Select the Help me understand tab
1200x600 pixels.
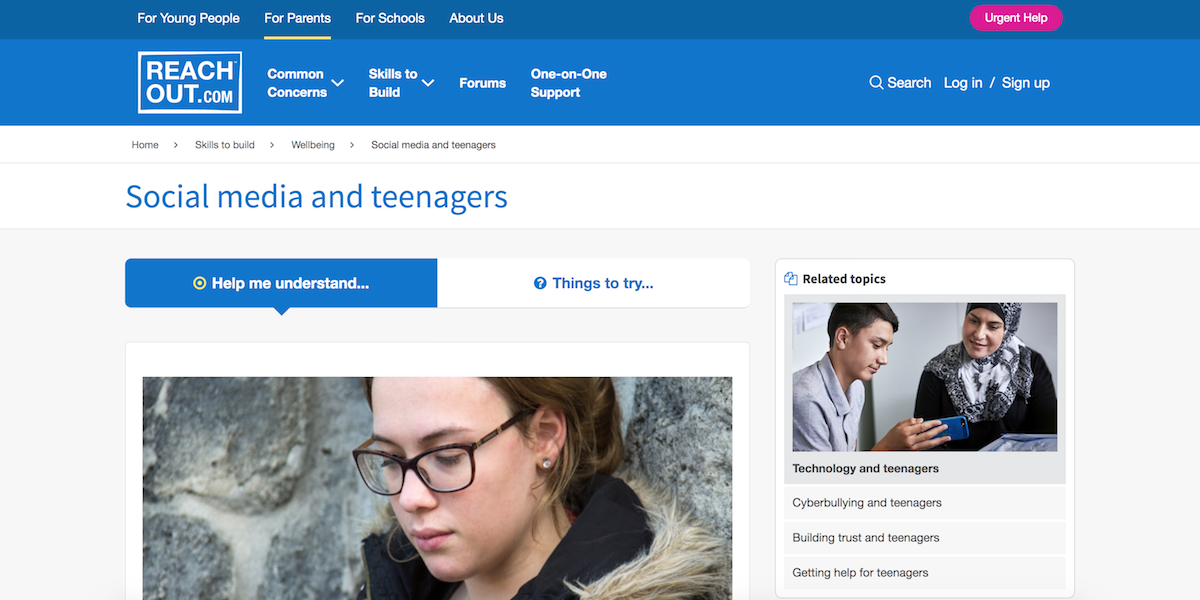click(281, 283)
